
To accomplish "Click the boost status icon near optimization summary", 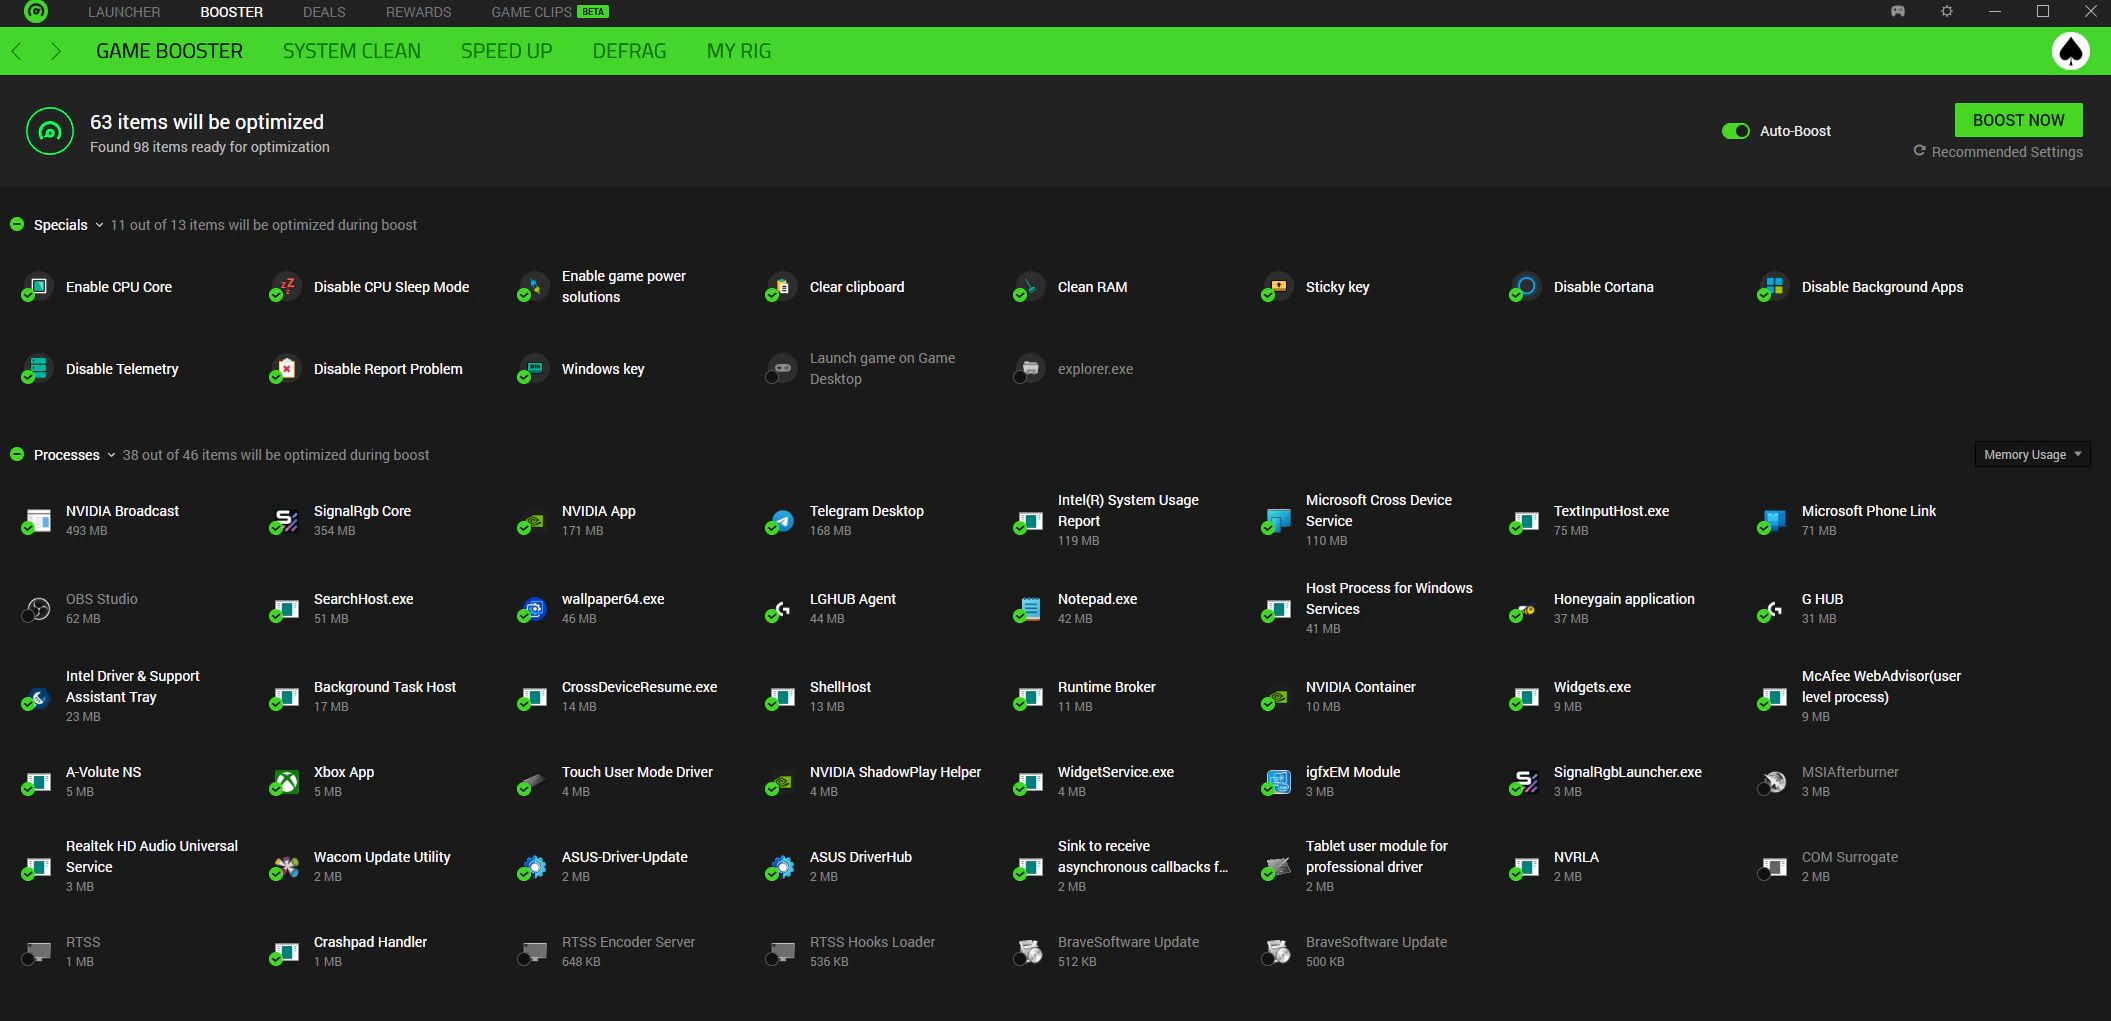I will click(x=49, y=130).
